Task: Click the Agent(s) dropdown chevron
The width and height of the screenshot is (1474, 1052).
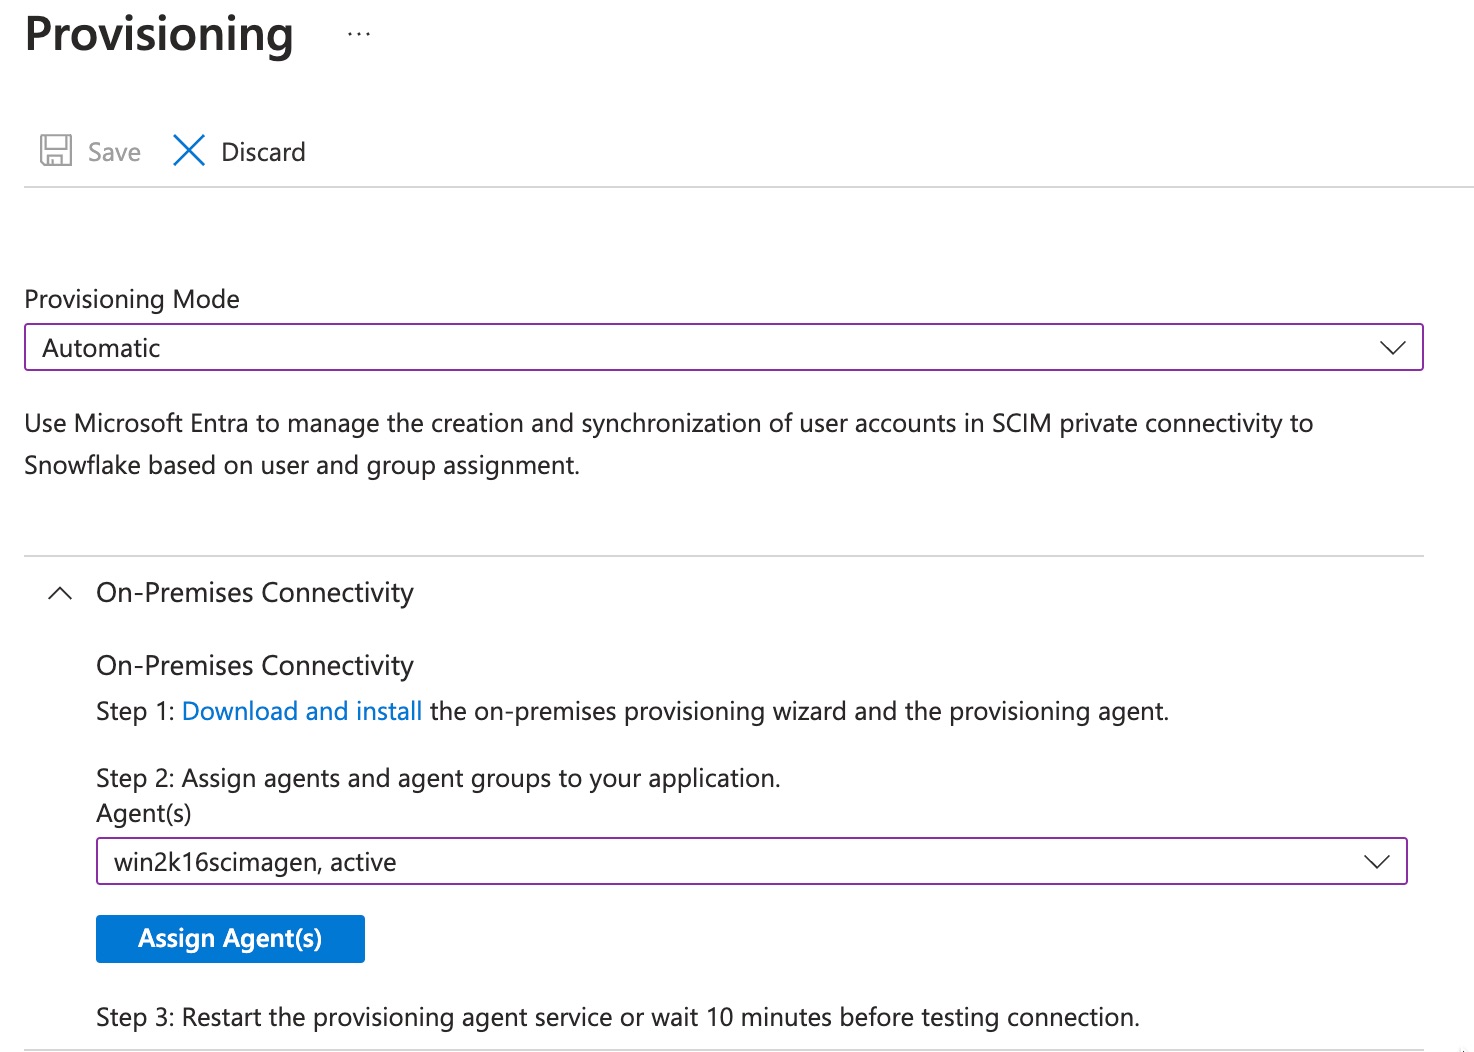Action: point(1377,861)
